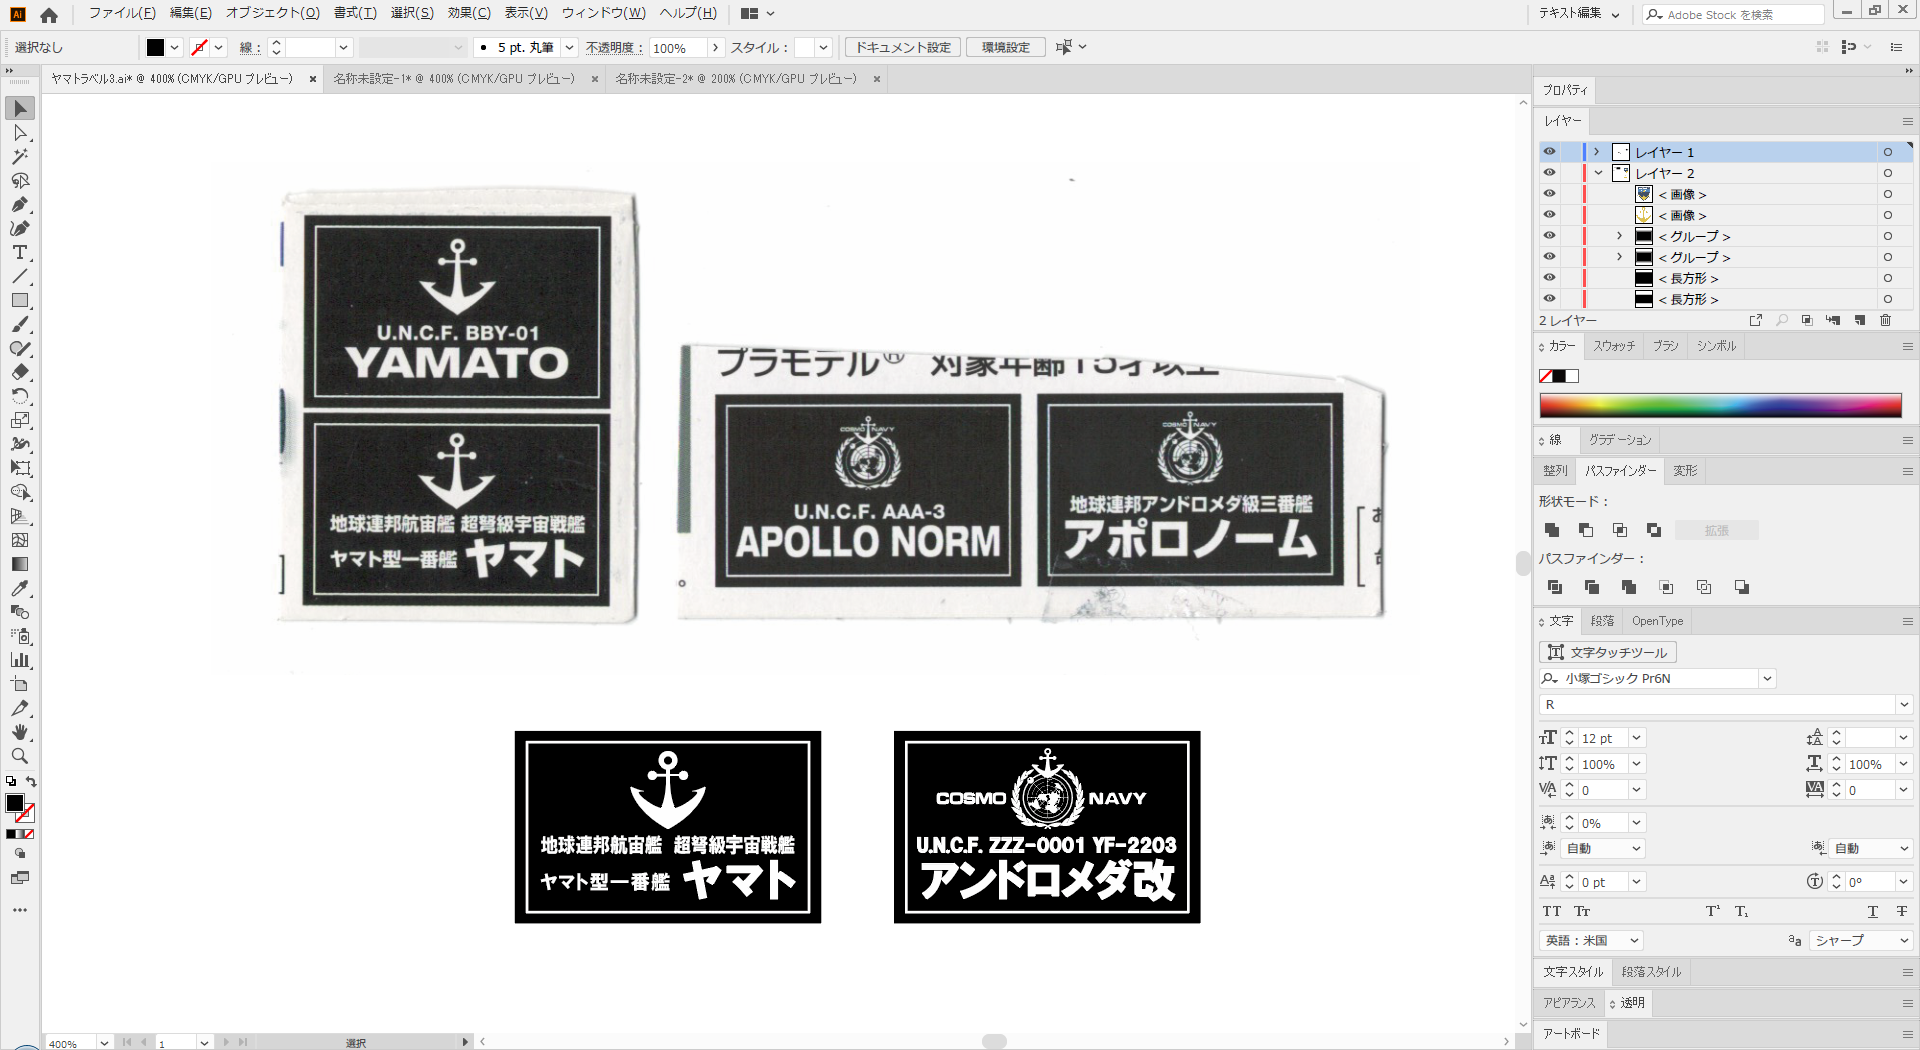Switch to the スウォッチ panel tab
This screenshot has width=1920, height=1050.
point(1614,346)
